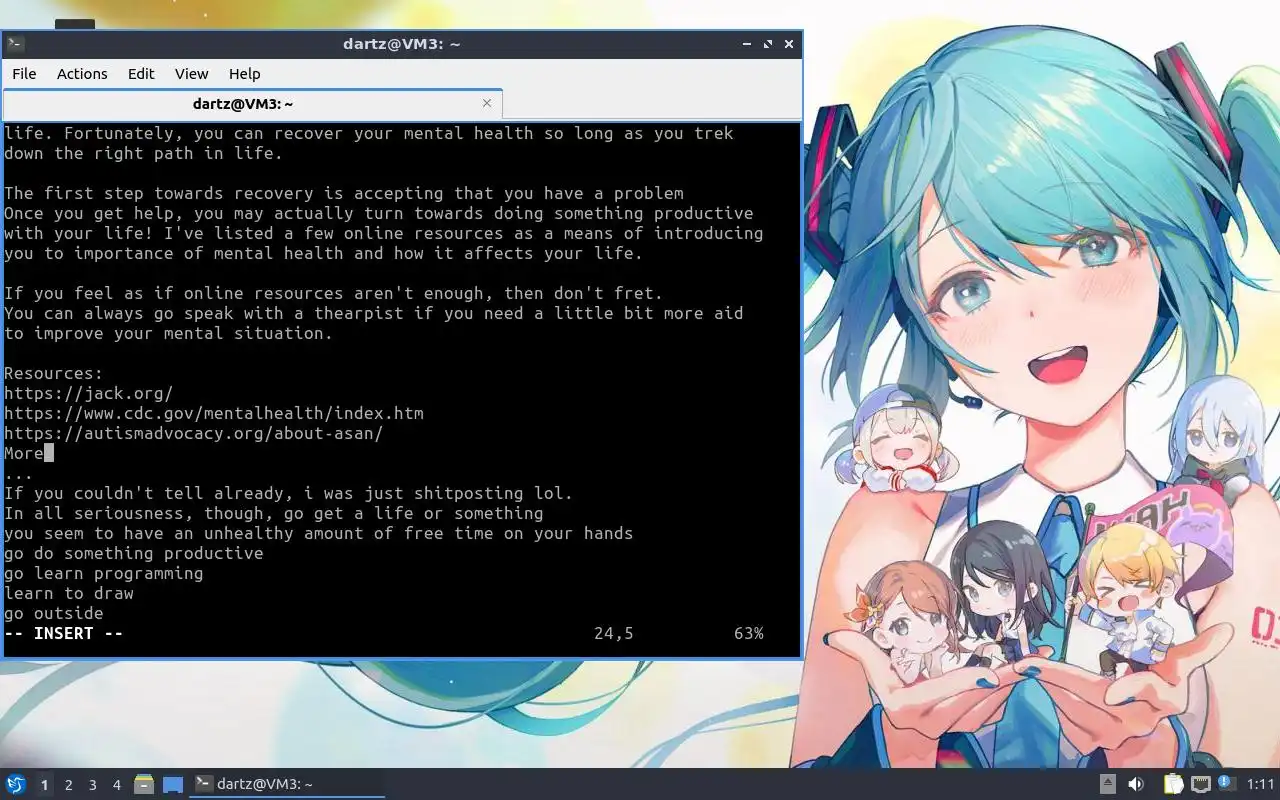1280x800 pixels.
Task: Click the show desktop icon in panel
Action: coord(173,785)
